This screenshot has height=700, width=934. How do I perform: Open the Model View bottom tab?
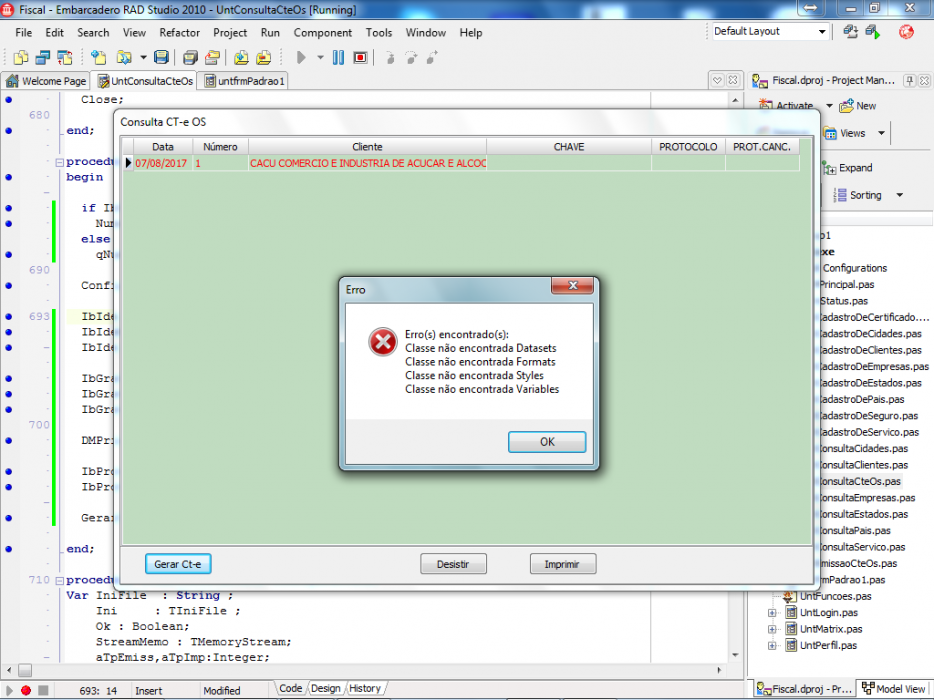(x=894, y=689)
